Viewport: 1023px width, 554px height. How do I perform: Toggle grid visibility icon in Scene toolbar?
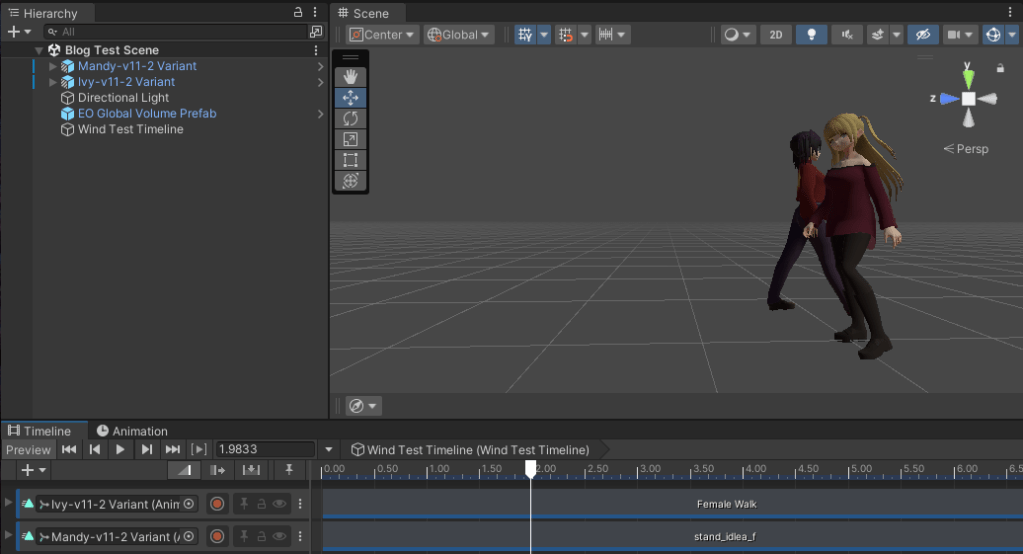525,35
